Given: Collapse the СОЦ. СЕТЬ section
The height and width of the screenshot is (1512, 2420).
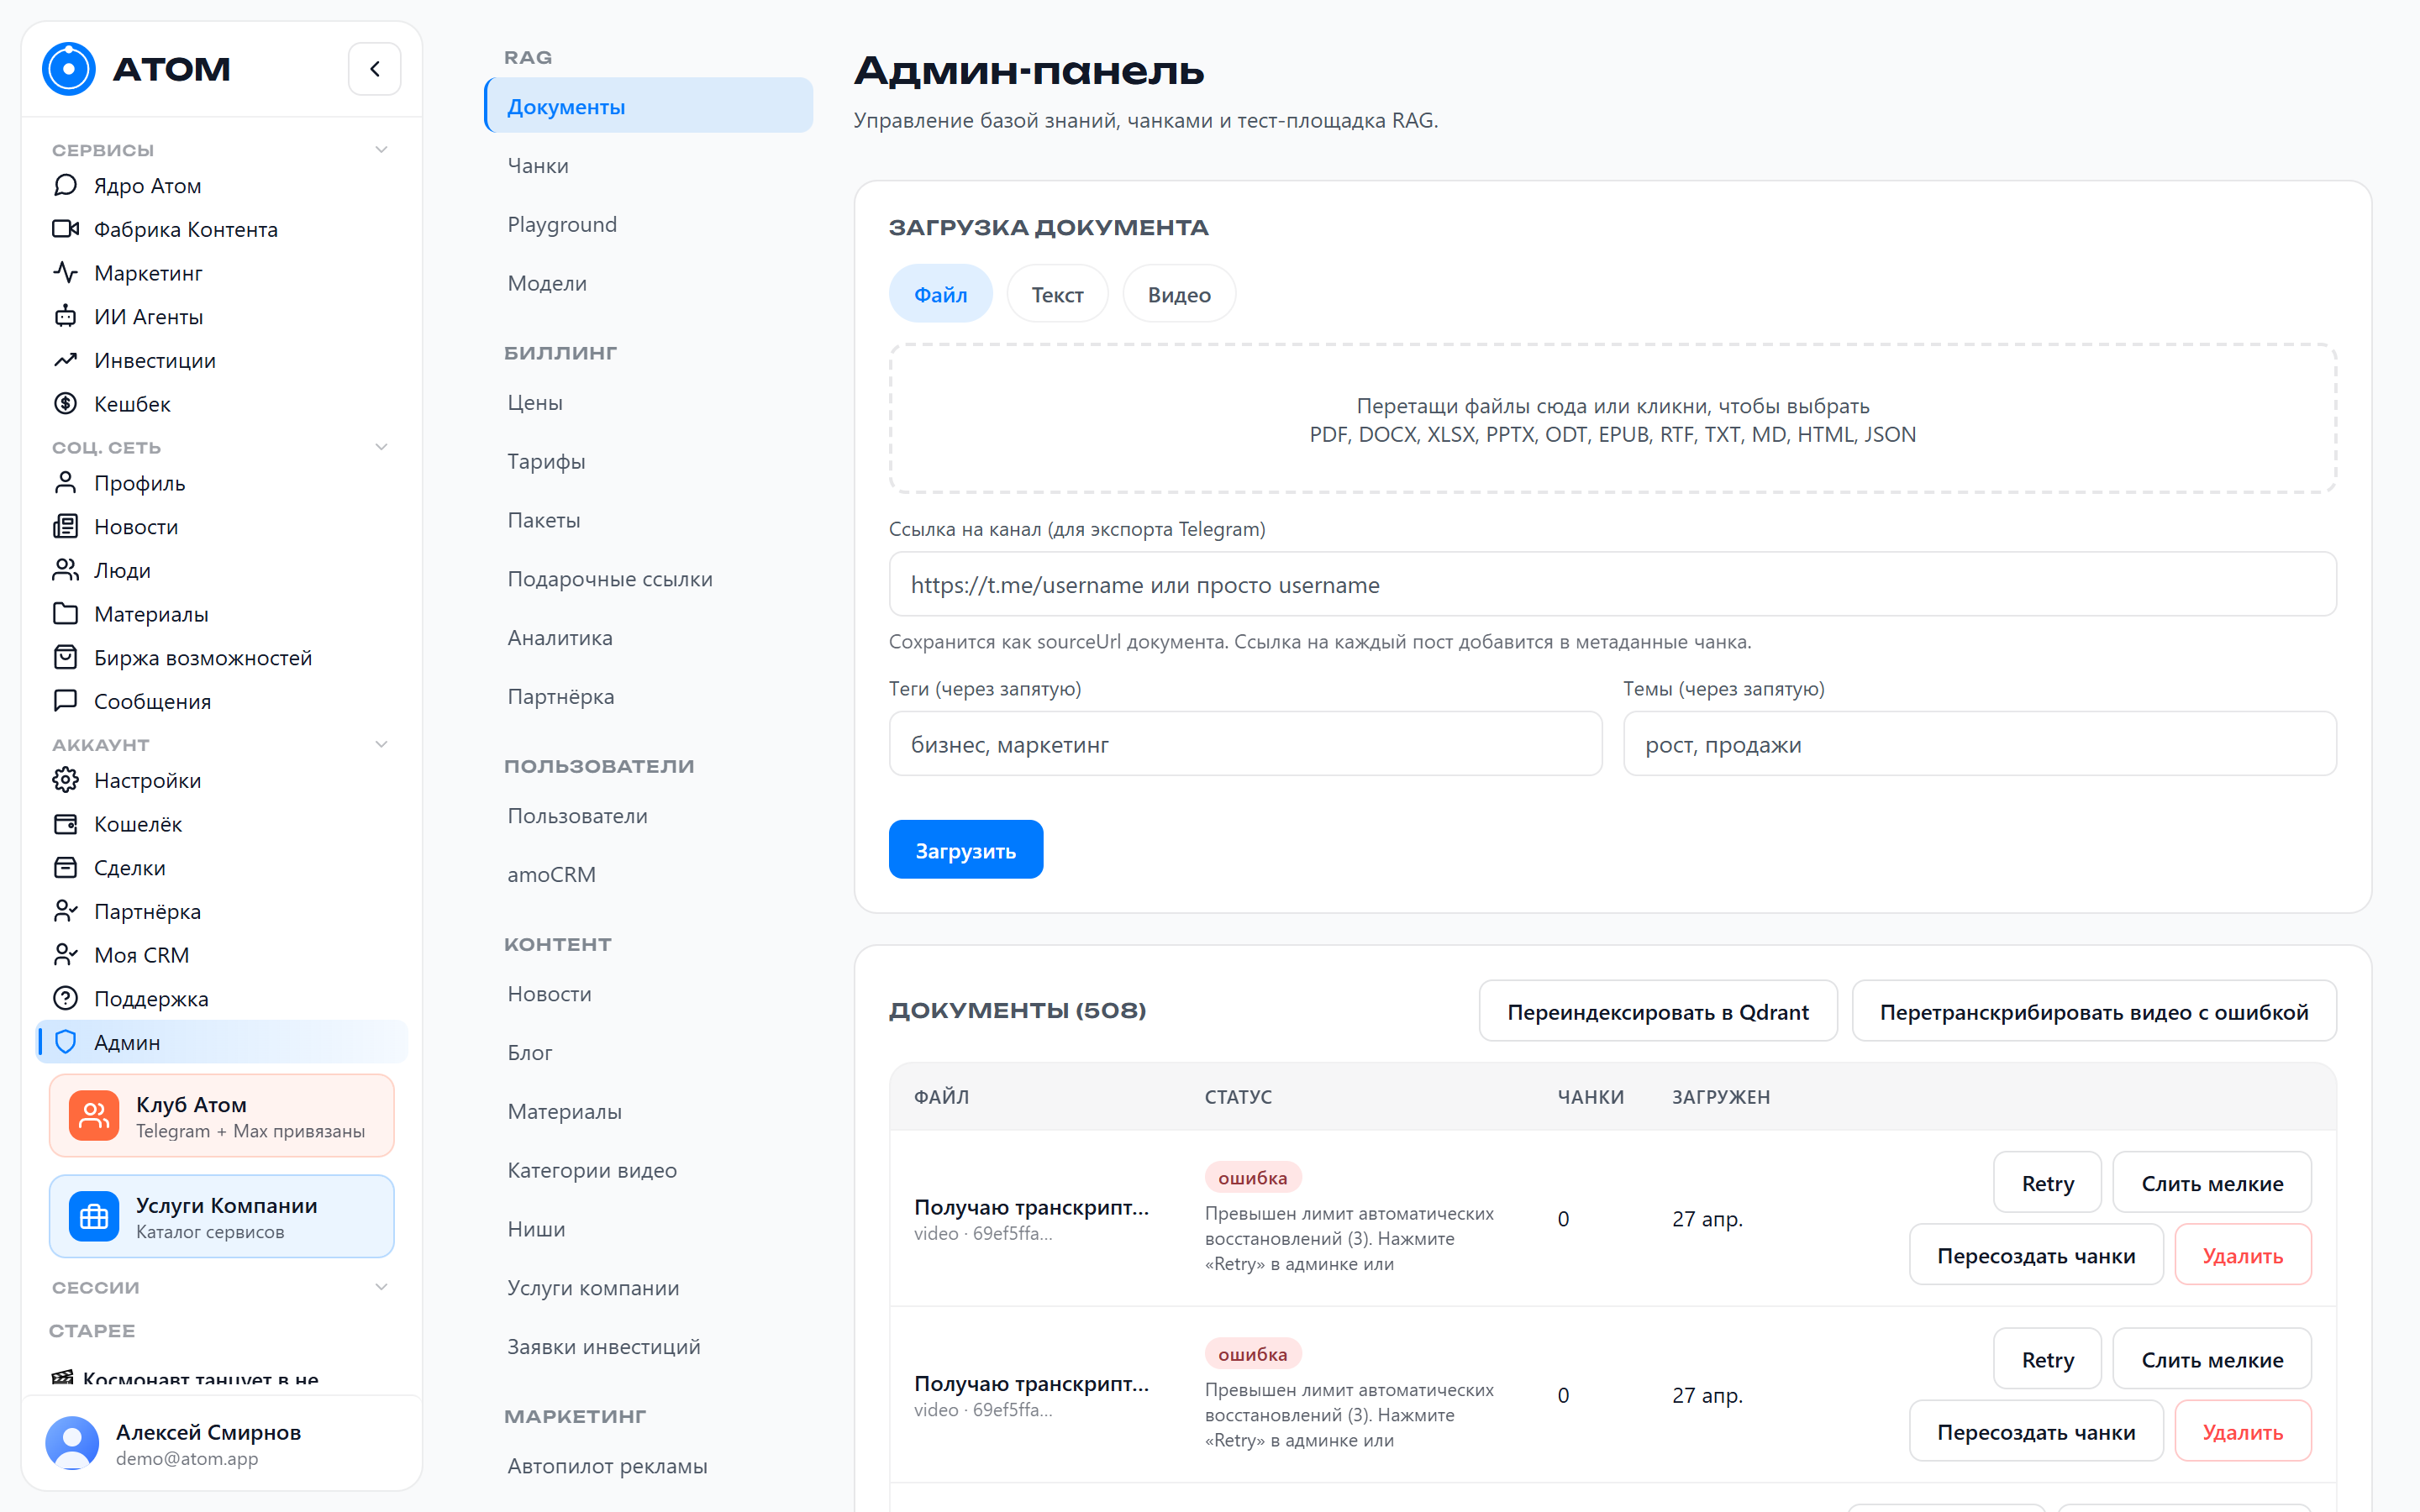Looking at the screenshot, I should pyautogui.click(x=381, y=447).
